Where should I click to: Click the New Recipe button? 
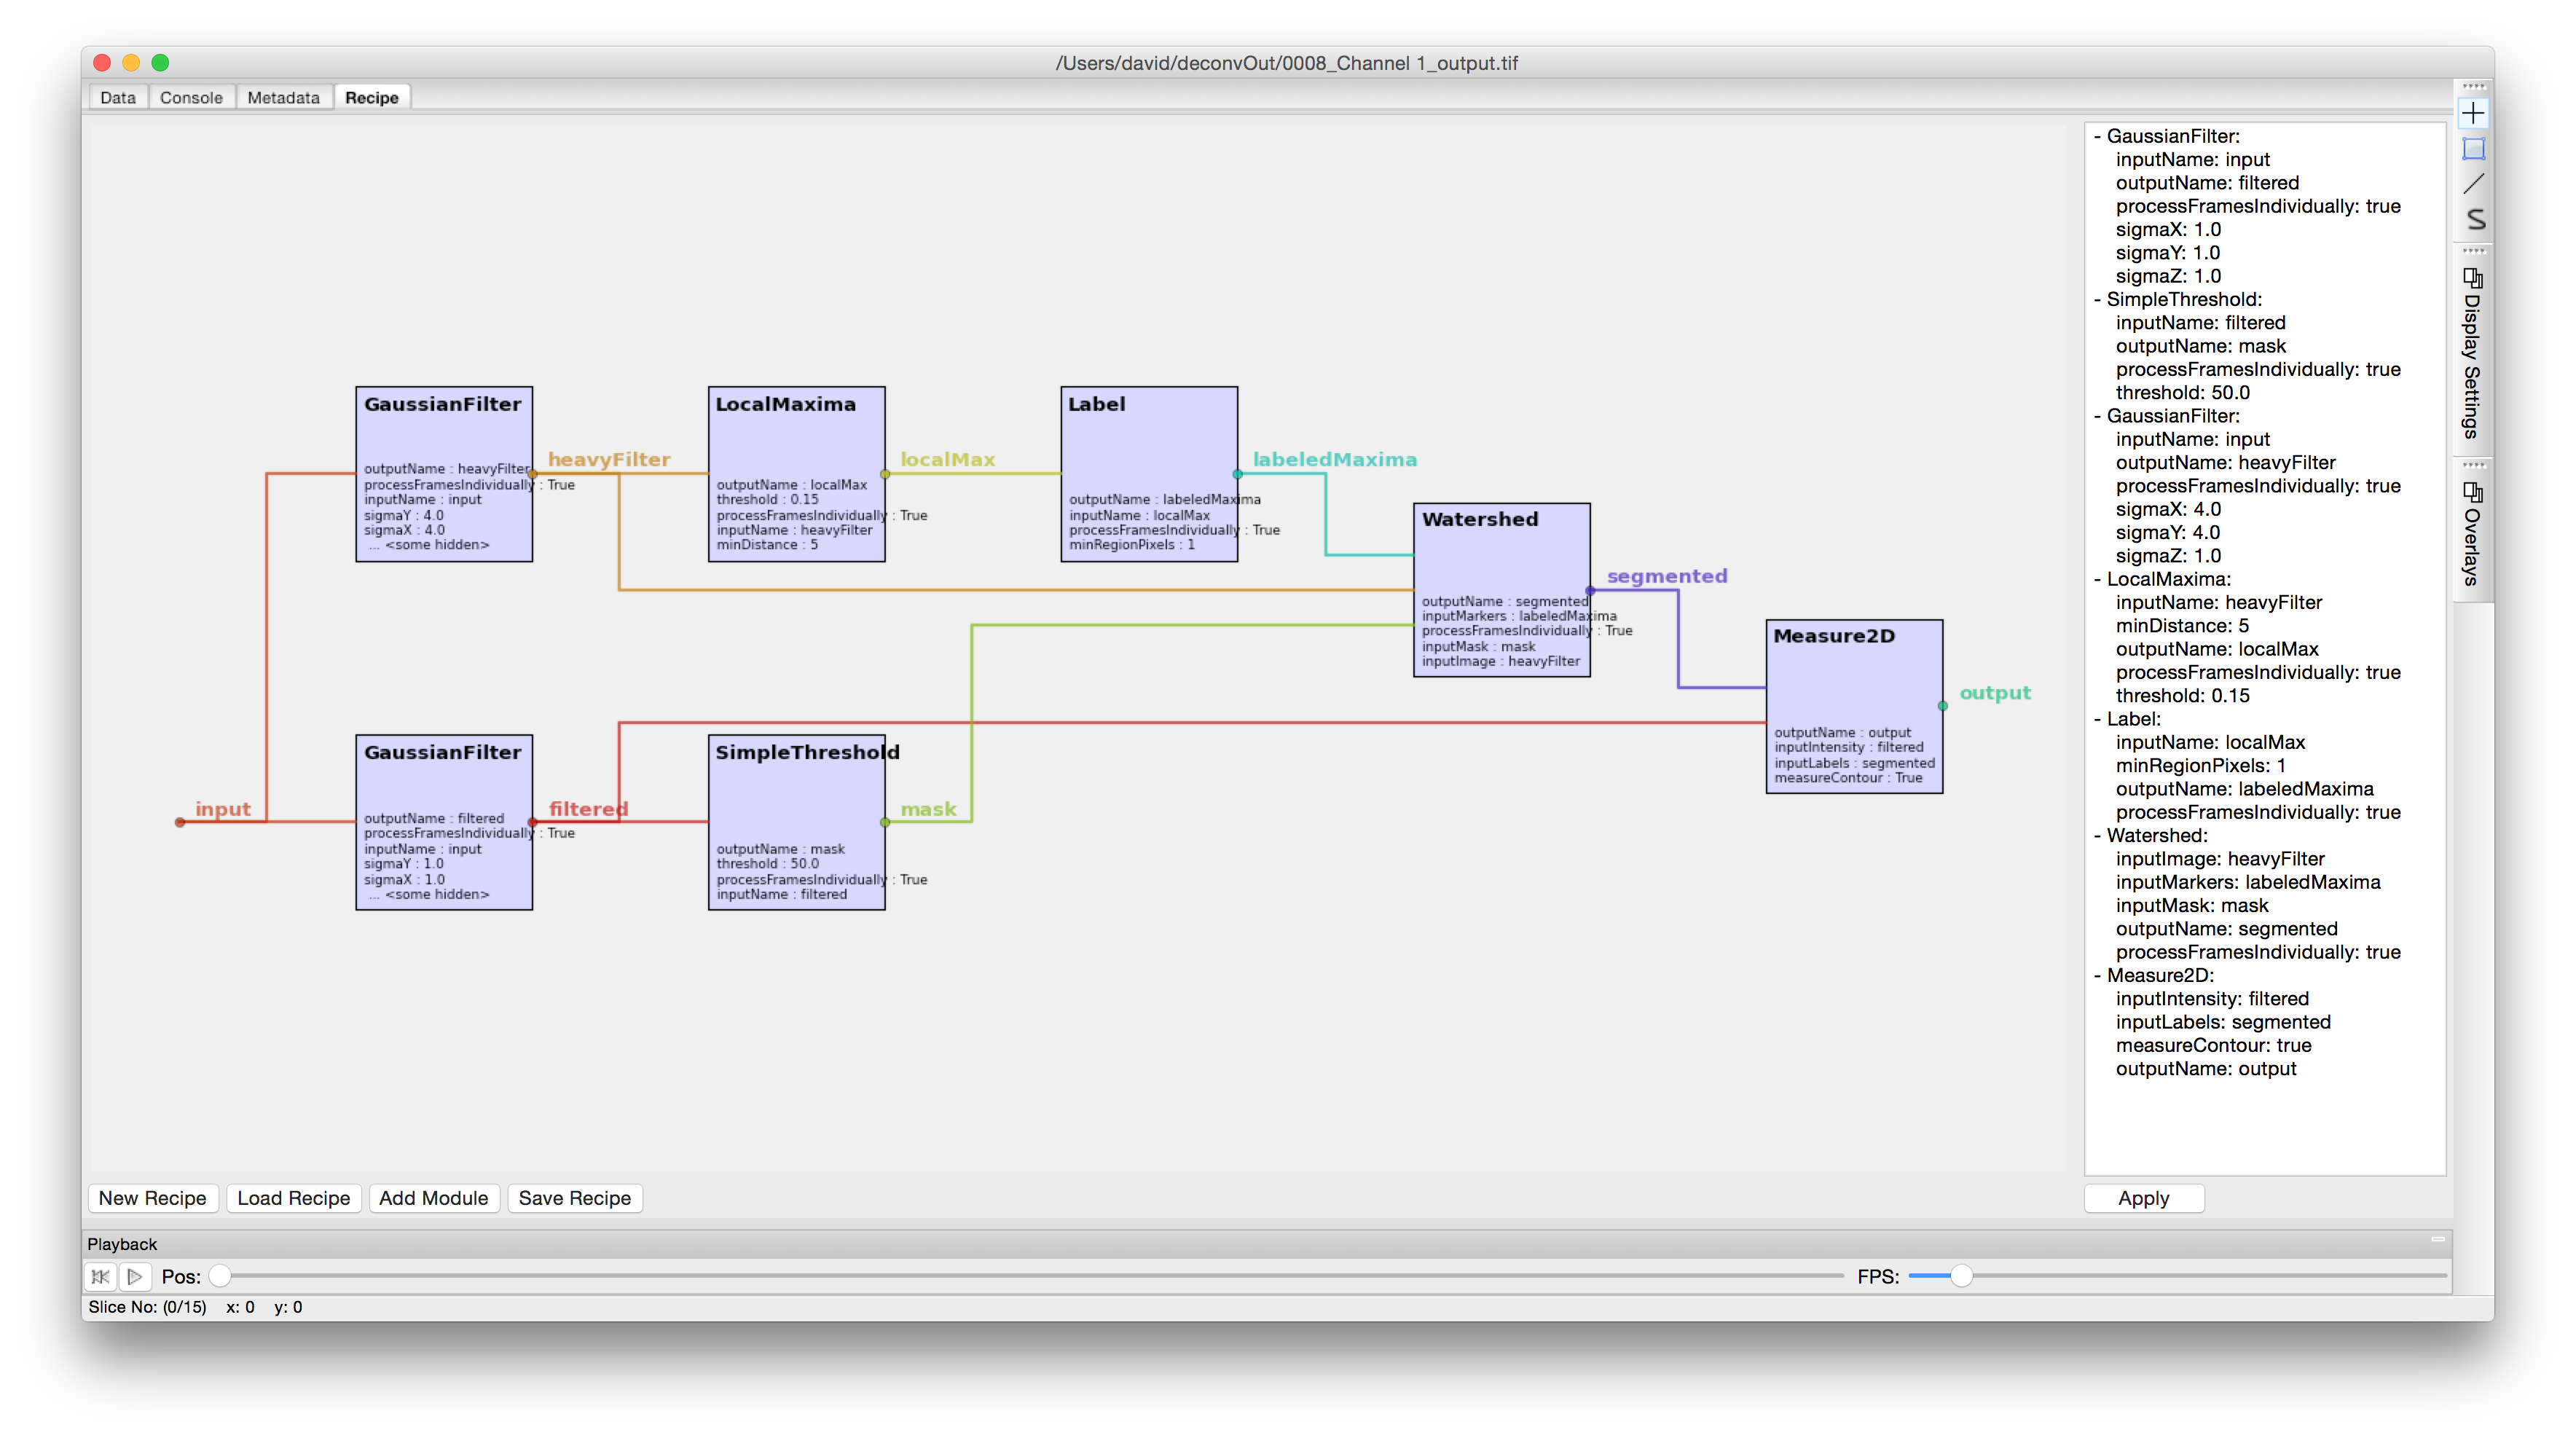tap(152, 1198)
